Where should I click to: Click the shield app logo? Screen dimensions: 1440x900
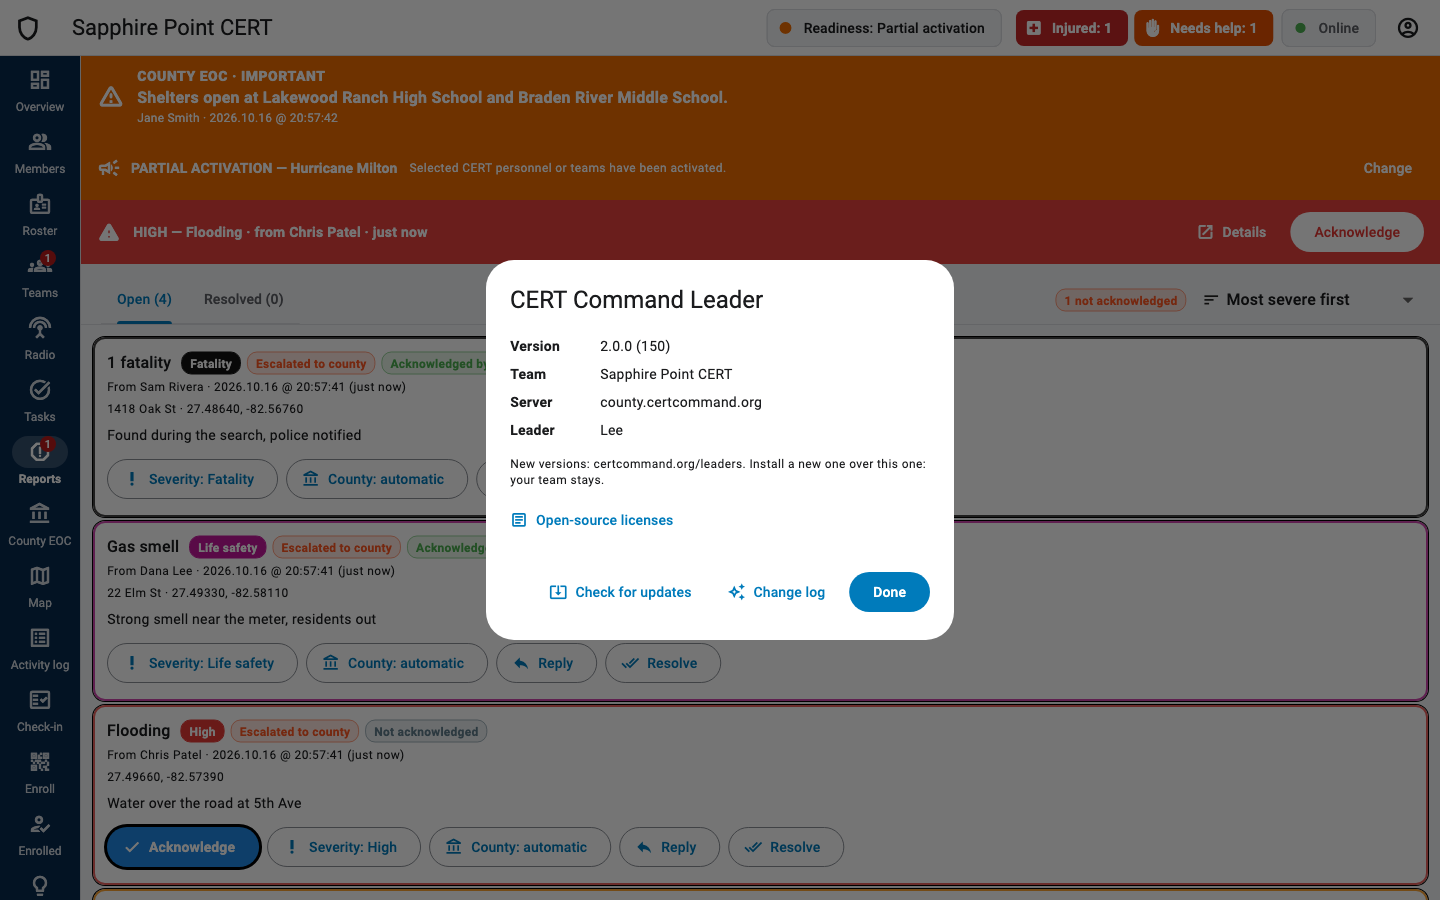pos(28,28)
